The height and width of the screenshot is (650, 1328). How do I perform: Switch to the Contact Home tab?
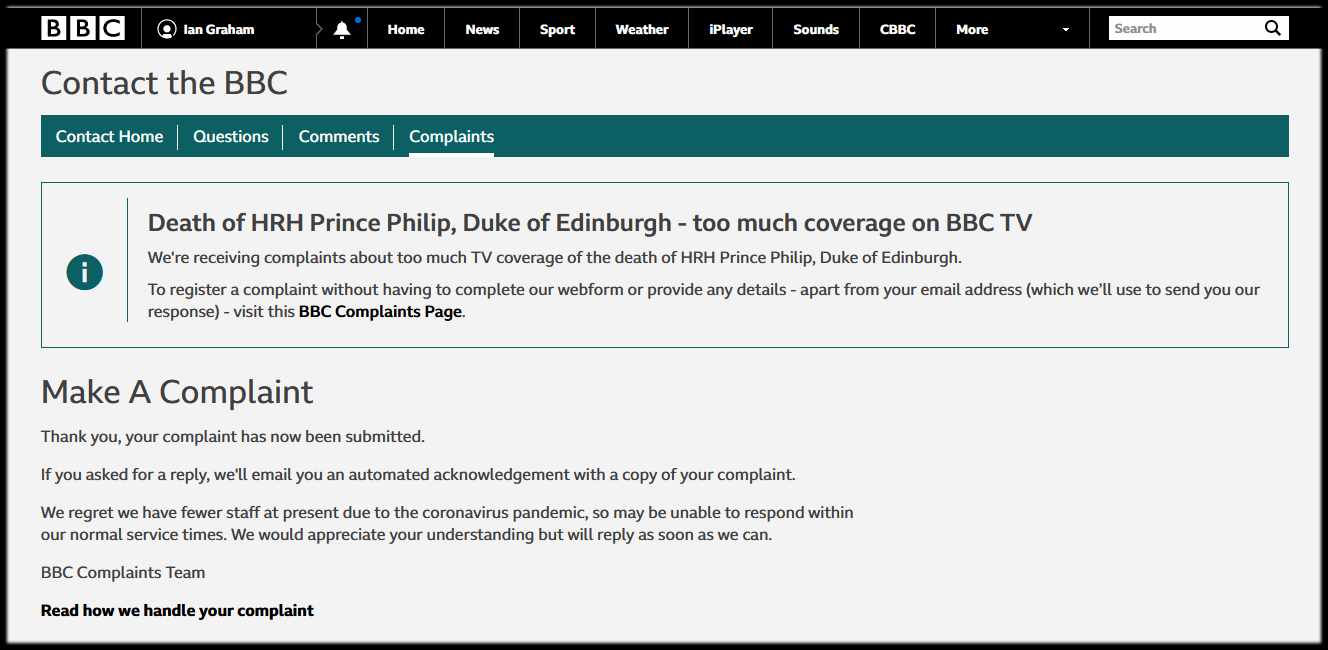pos(109,137)
